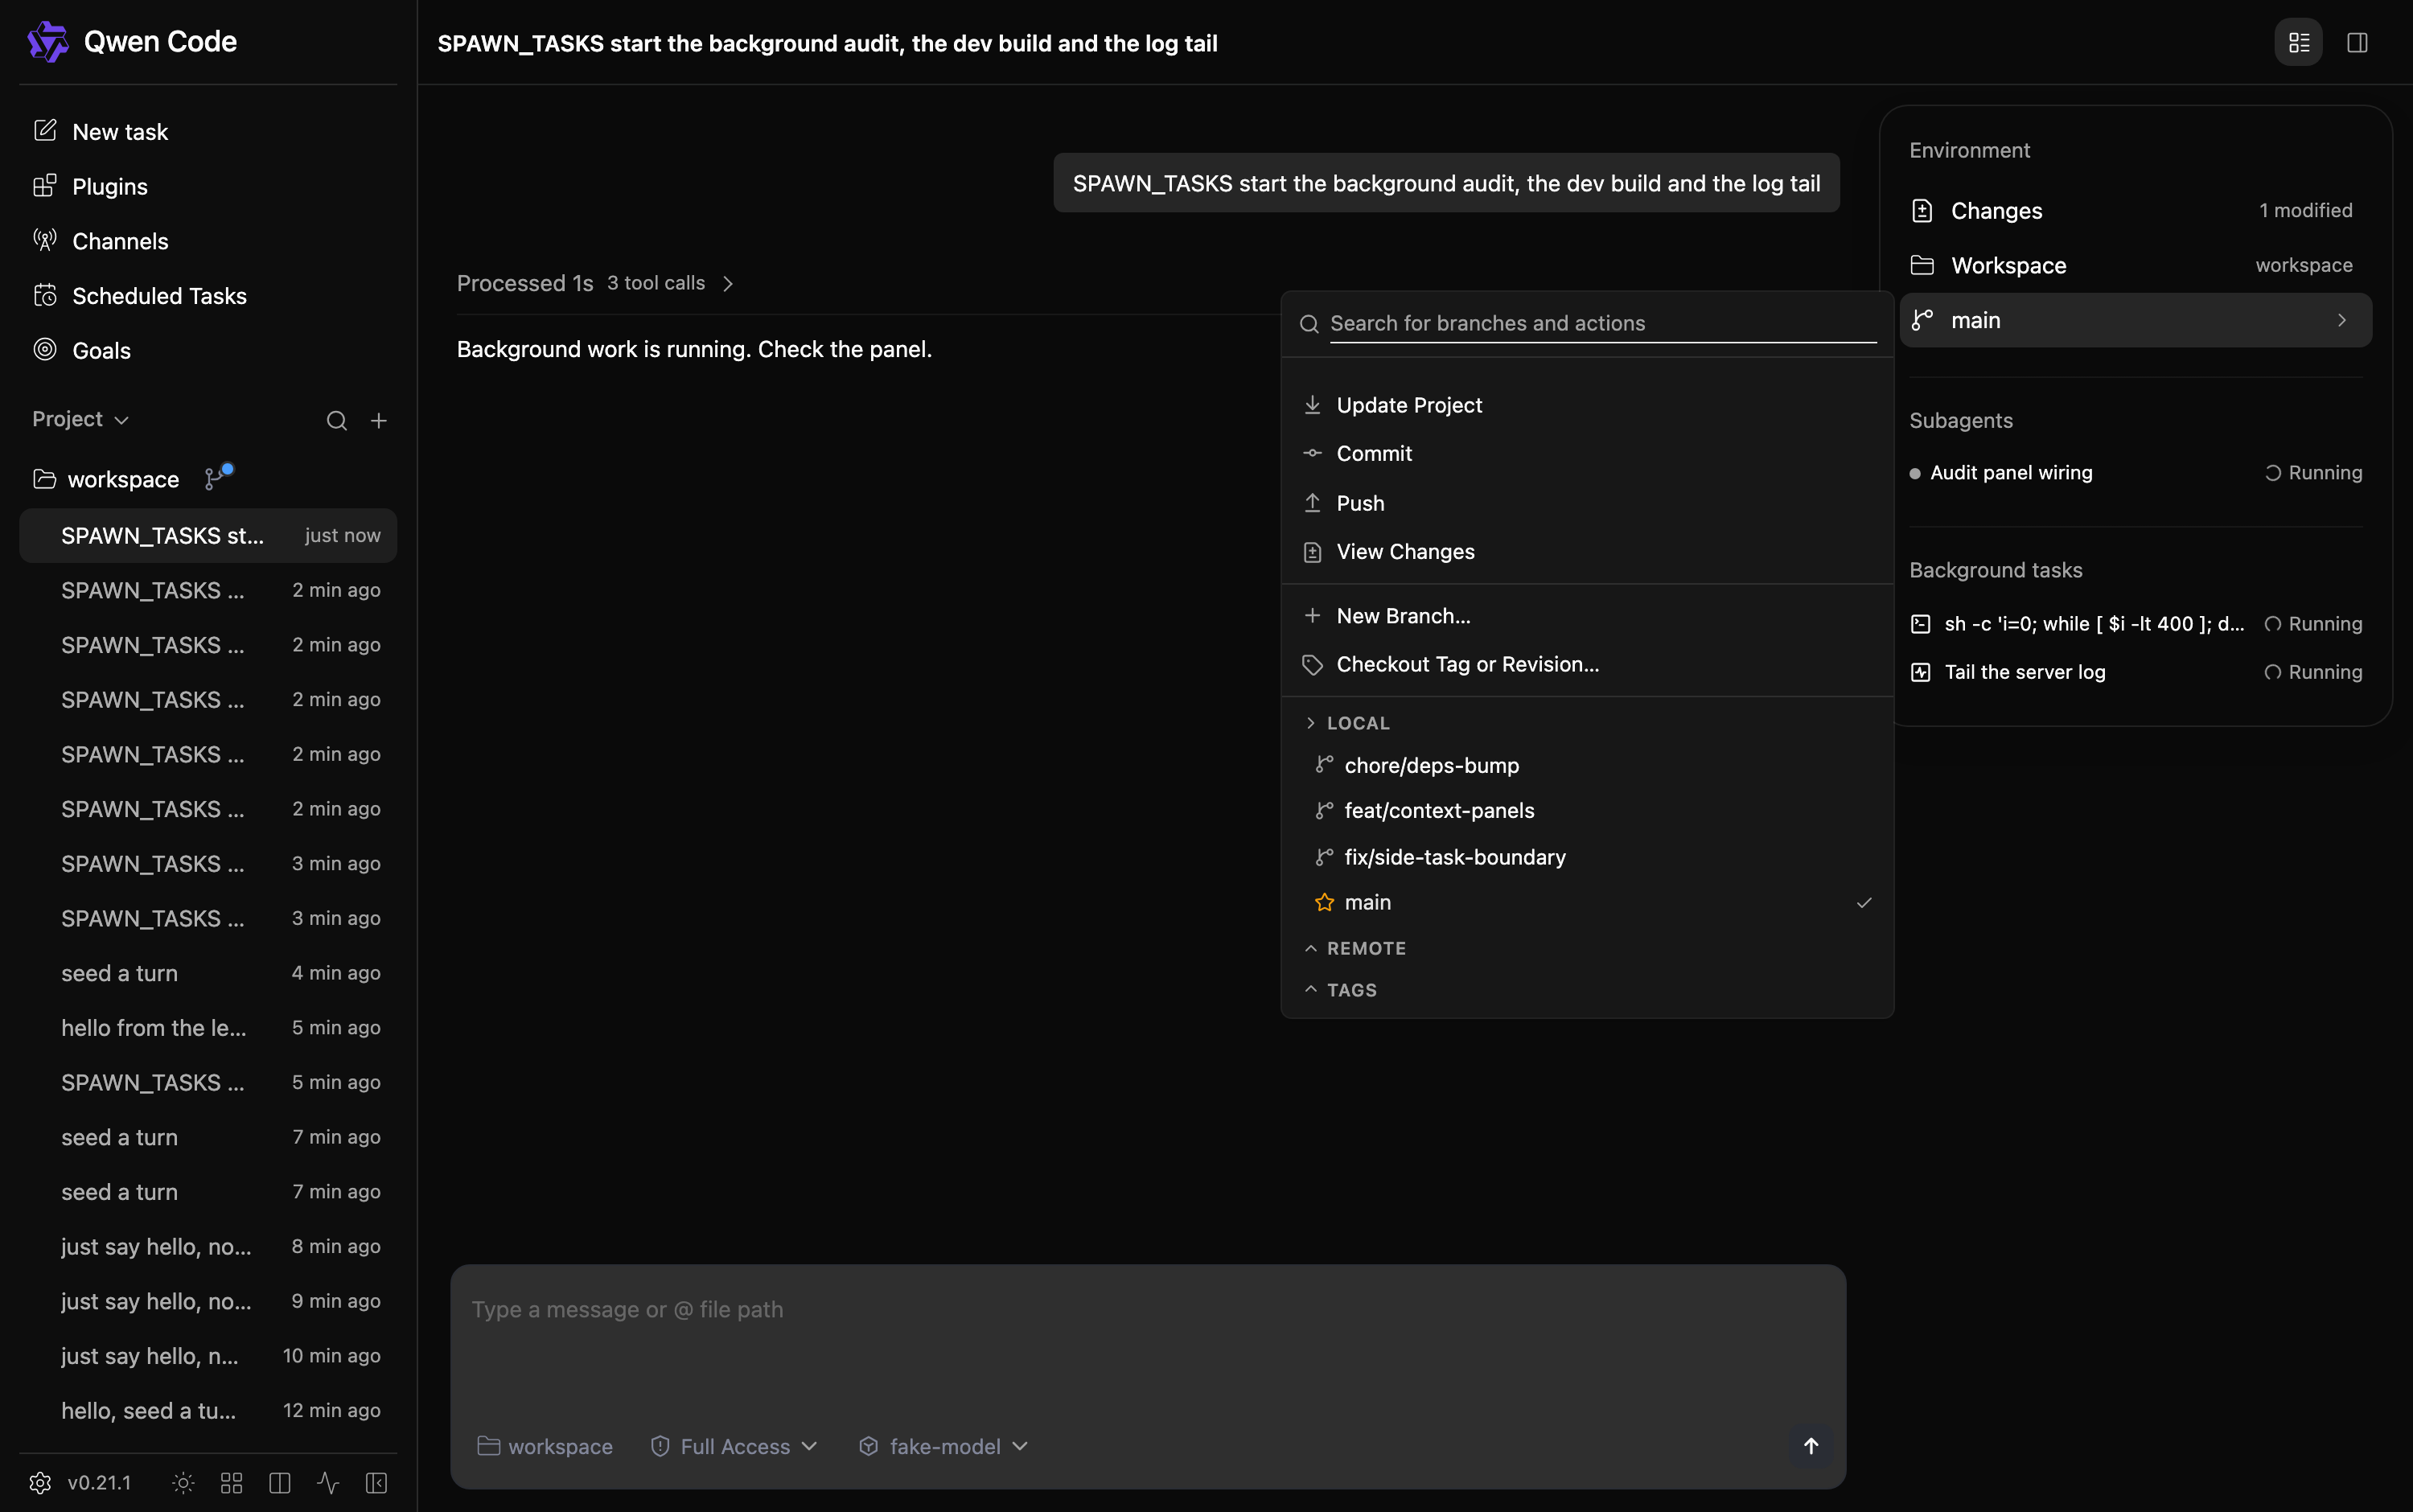This screenshot has height=1512, width=2413.
Task: Click the '1 modified' changes count
Action: pyautogui.click(x=2305, y=210)
